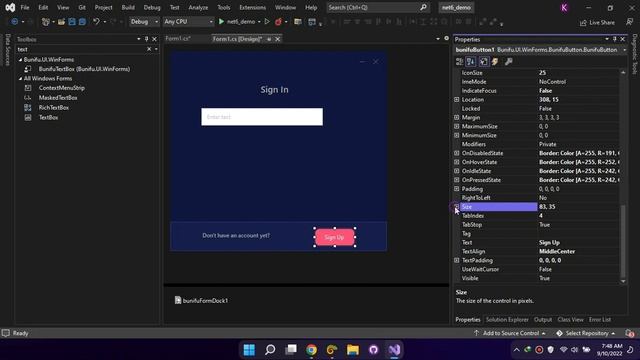The width and height of the screenshot is (640, 360).
Task: Expand the TextPadding property
Action: click(457, 260)
